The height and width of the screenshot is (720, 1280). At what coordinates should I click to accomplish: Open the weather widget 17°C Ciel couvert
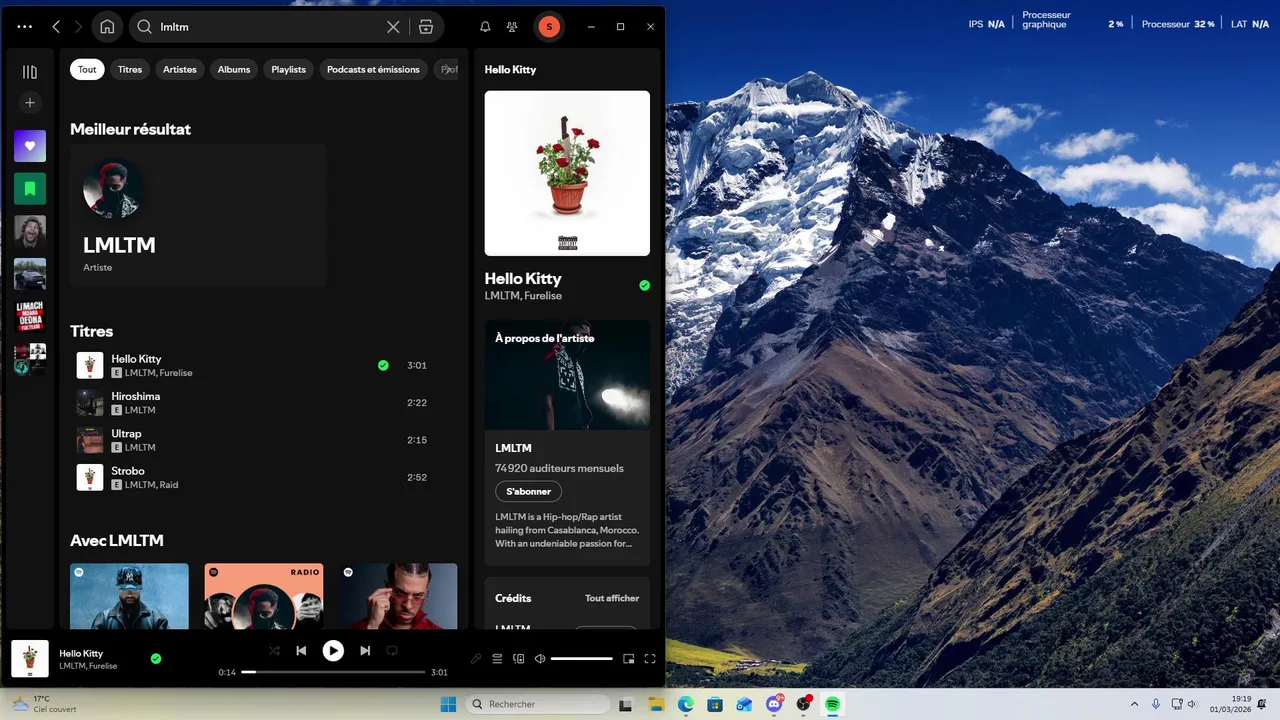(x=45, y=704)
